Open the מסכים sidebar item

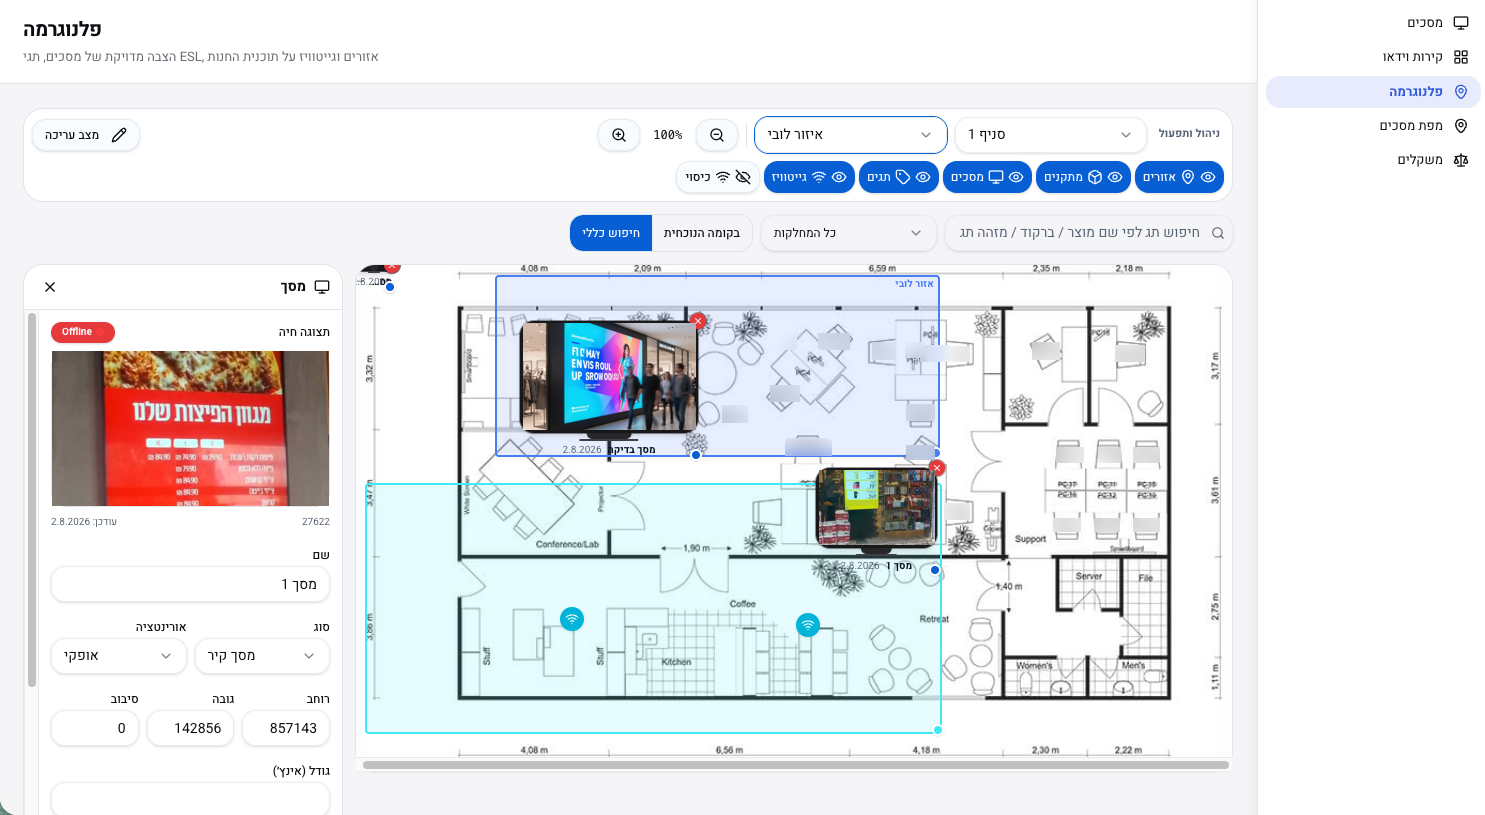[1373, 23]
